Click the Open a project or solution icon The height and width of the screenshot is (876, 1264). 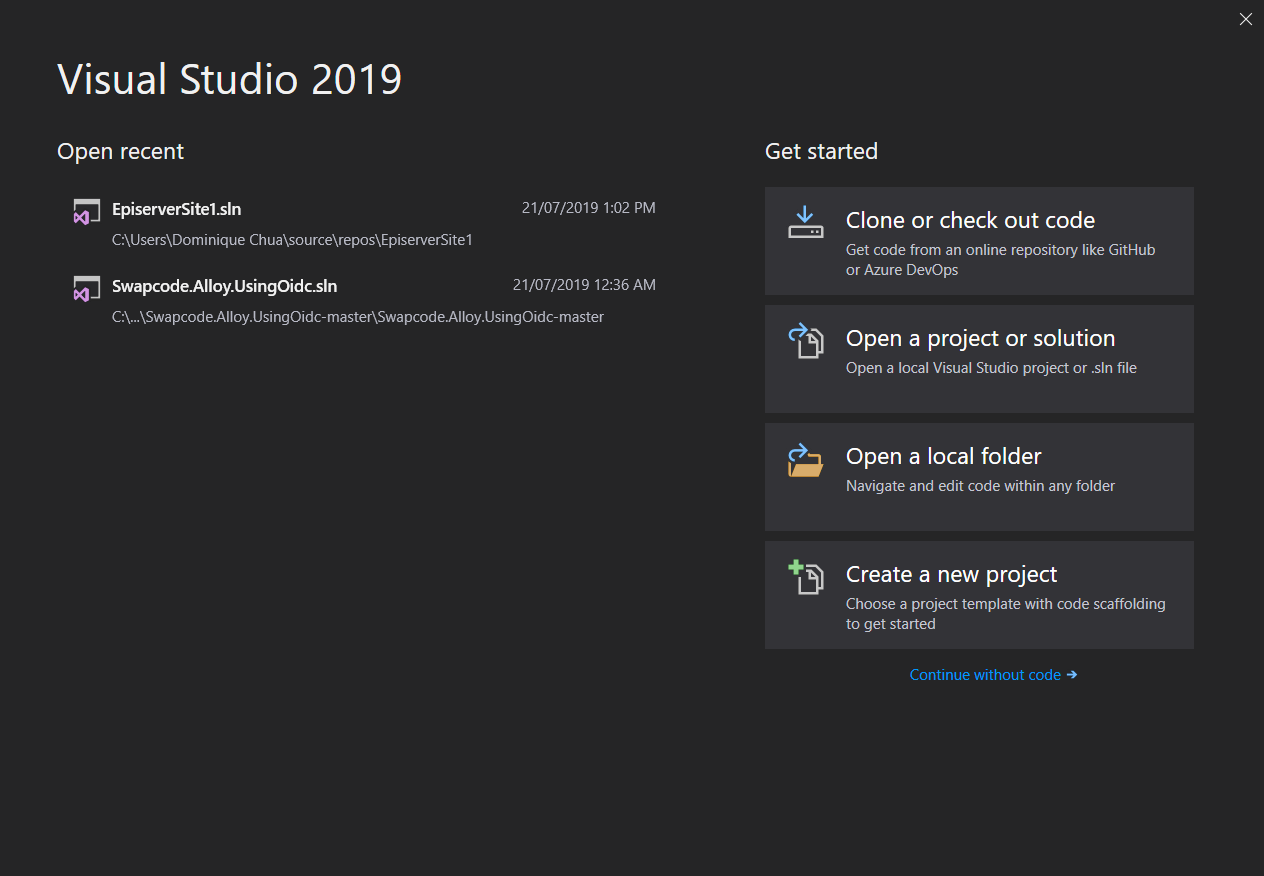tap(805, 340)
